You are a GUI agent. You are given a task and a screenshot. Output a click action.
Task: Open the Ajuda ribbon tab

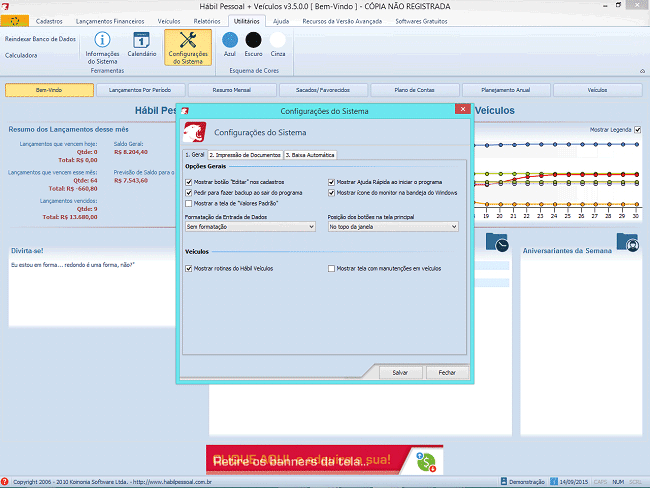tap(281, 21)
